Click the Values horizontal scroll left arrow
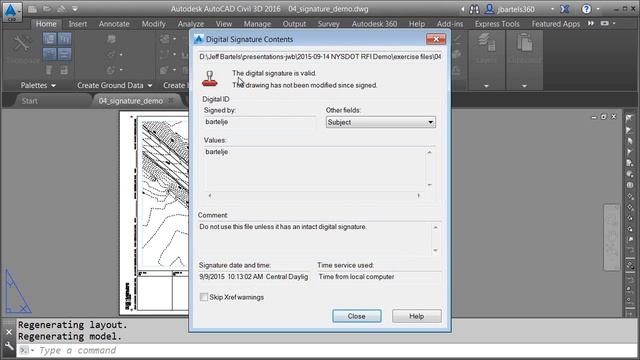This screenshot has width=640, height=360. point(210,196)
